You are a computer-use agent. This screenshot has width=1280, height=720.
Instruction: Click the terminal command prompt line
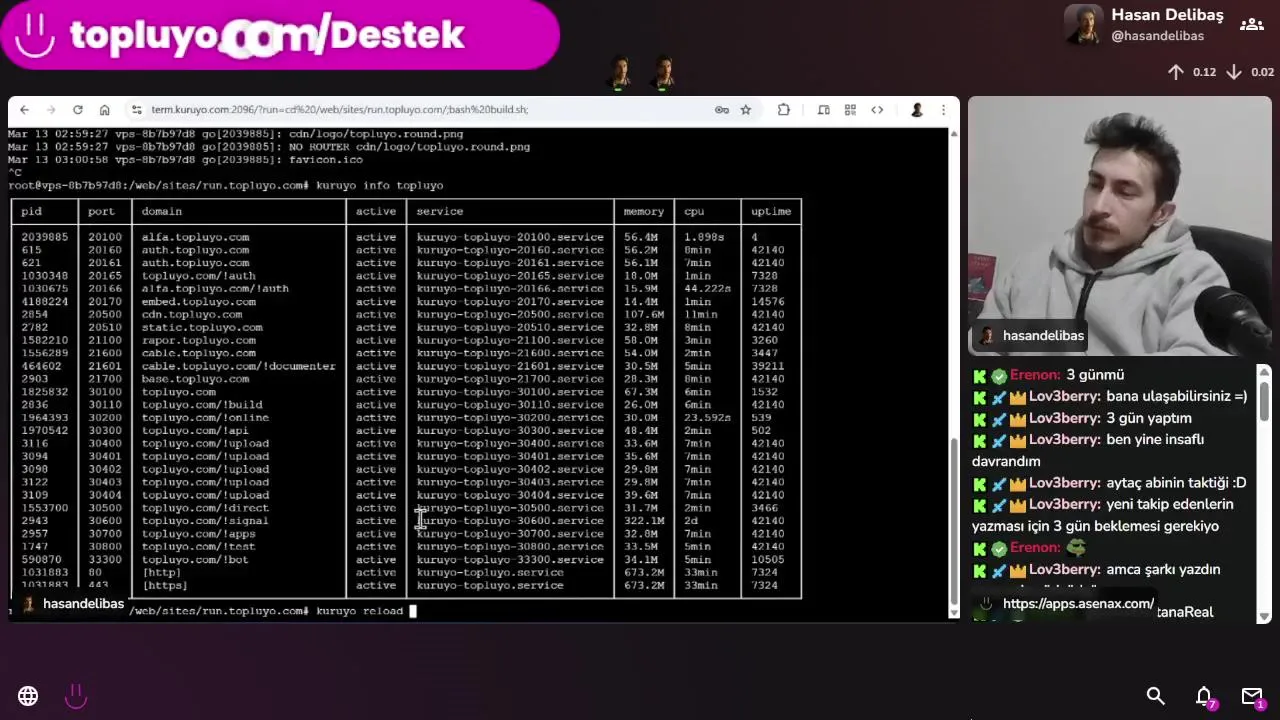point(270,611)
